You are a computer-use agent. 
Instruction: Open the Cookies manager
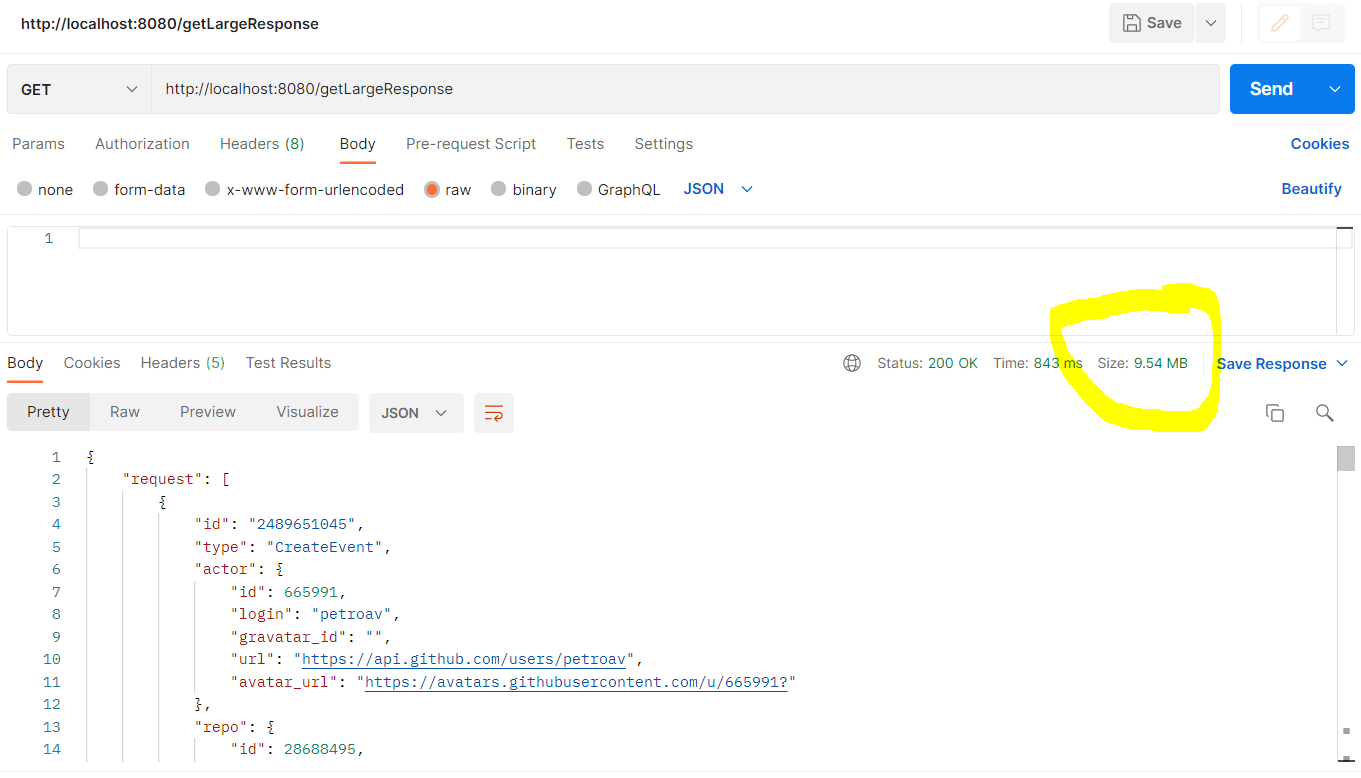point(1319,143)
